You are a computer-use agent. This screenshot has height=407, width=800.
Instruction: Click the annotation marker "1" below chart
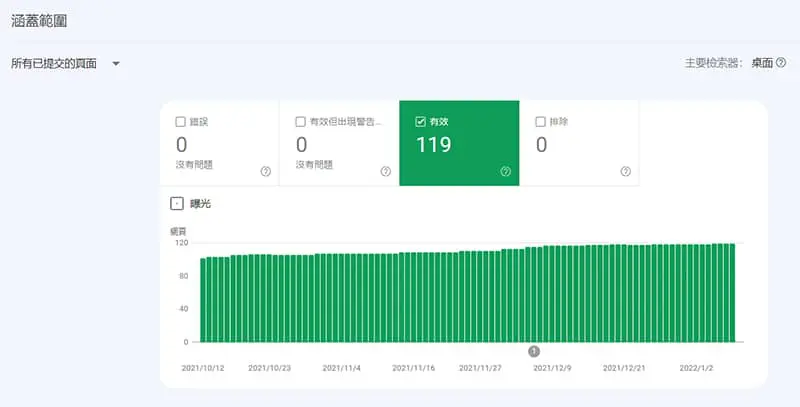[533, 351]
